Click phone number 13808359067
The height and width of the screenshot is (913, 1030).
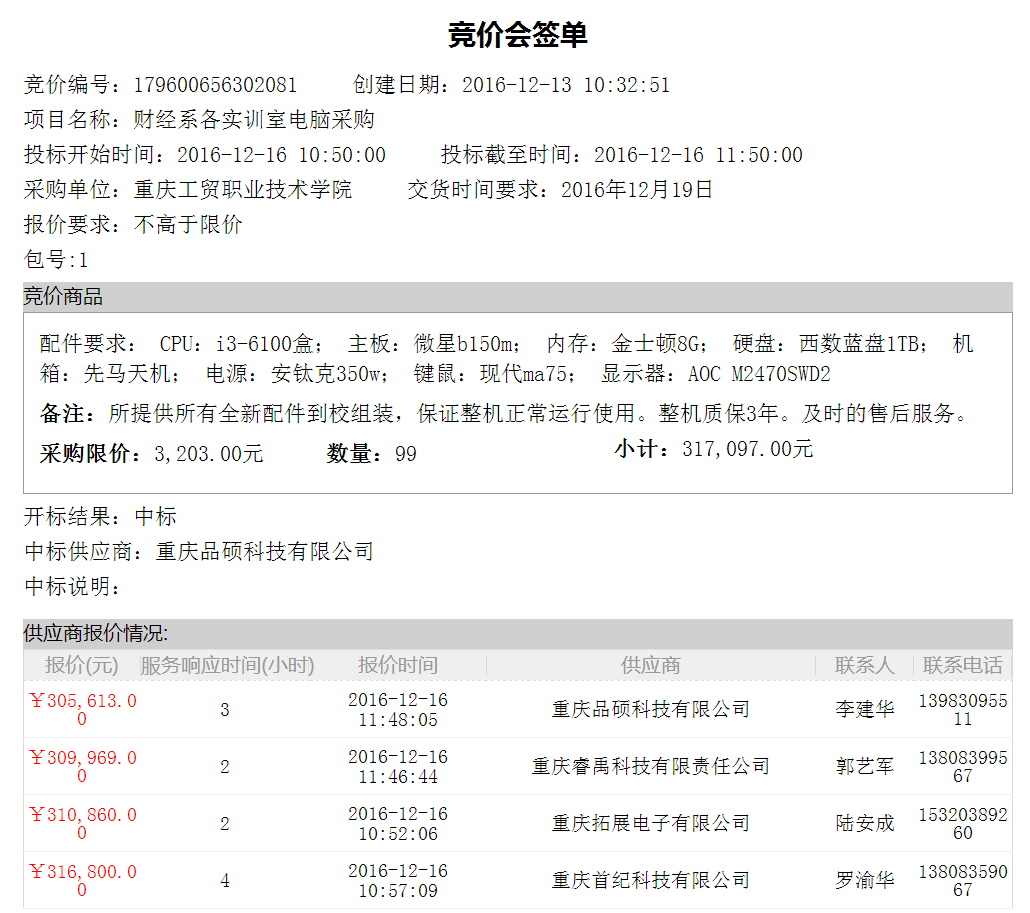click(962, 881)
